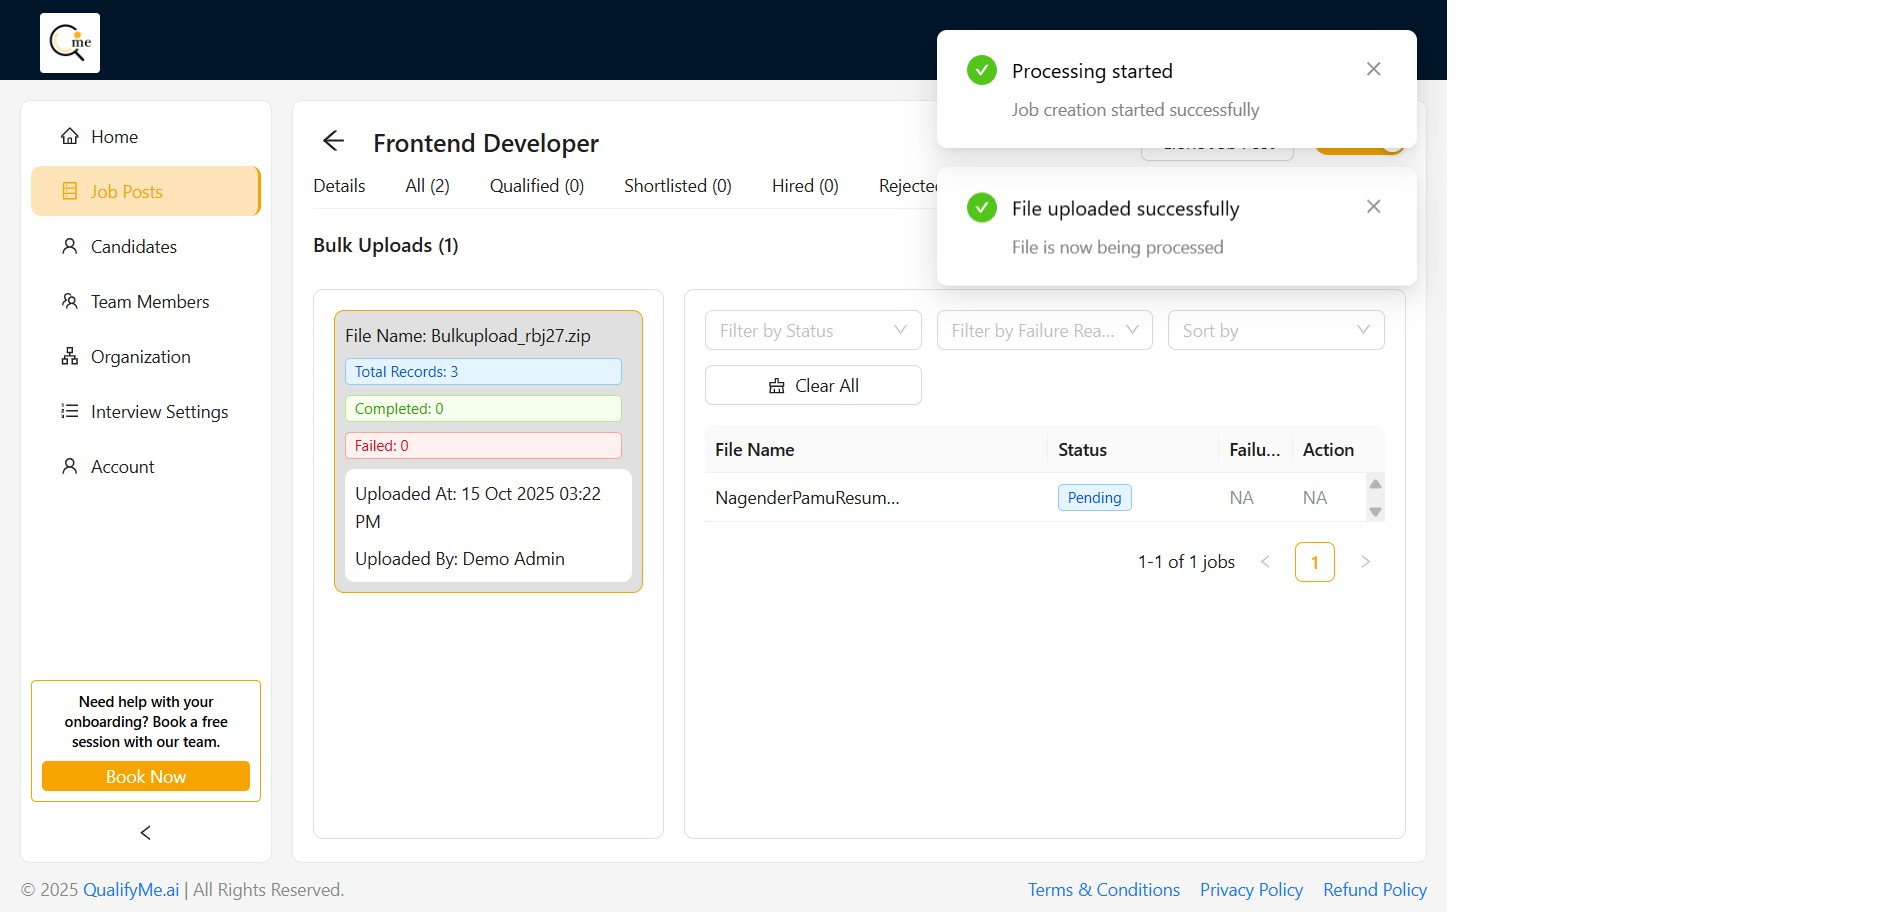Screen dimensions: 1904x916
Task: Open the Qualified (0) tab
Action: [536, 186]
